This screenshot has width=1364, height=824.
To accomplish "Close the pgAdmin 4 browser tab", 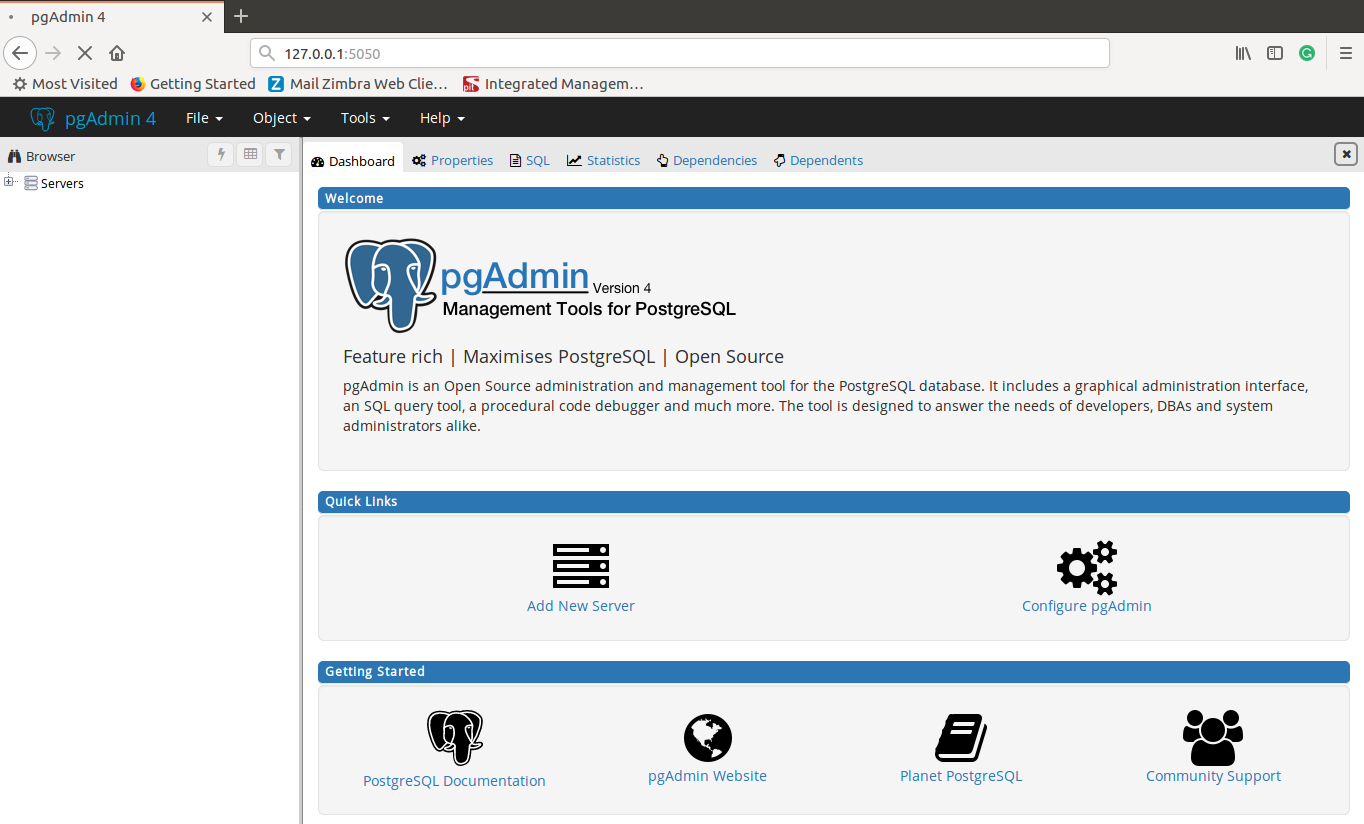I will pos(207,17).
